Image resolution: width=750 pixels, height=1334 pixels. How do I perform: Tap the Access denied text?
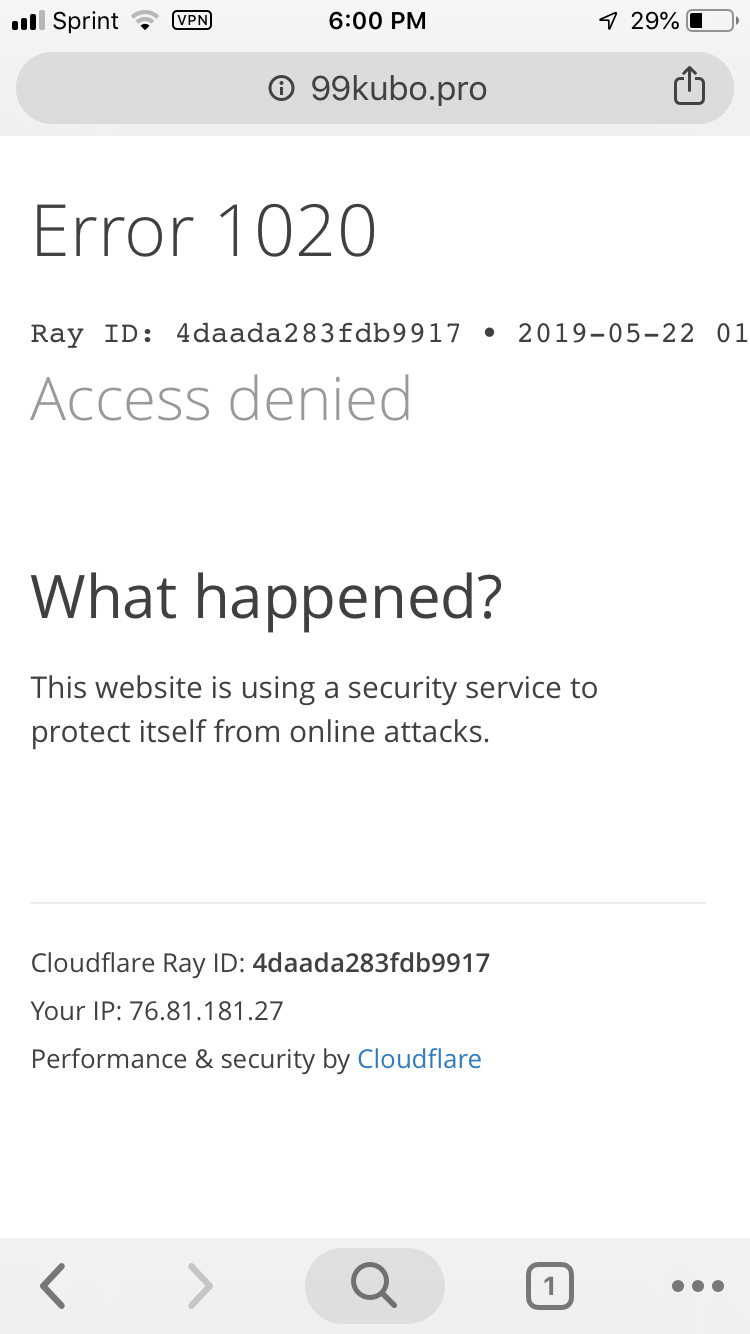pyautogui.click(x=221, y=399)
